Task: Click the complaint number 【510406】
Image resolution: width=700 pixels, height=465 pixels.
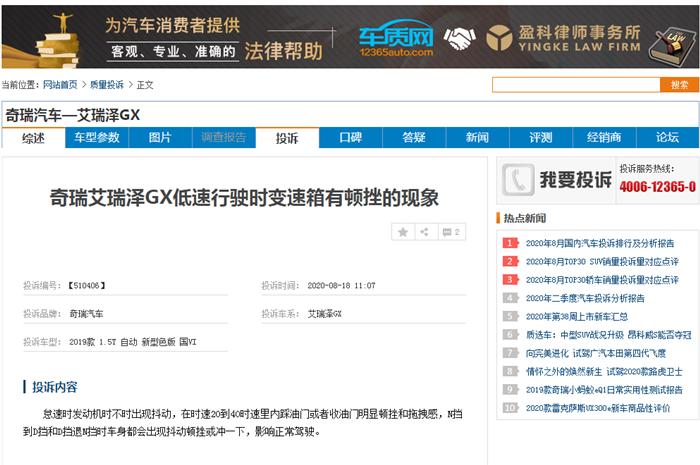Action: pyautogui.click(x=87, y=286)
